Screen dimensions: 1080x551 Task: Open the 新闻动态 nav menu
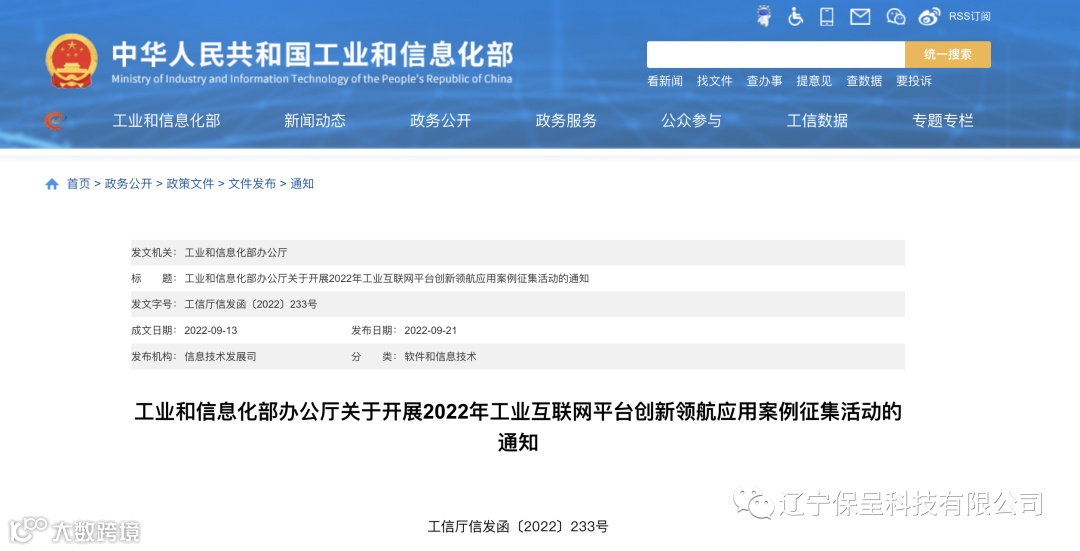click(315, 121)
